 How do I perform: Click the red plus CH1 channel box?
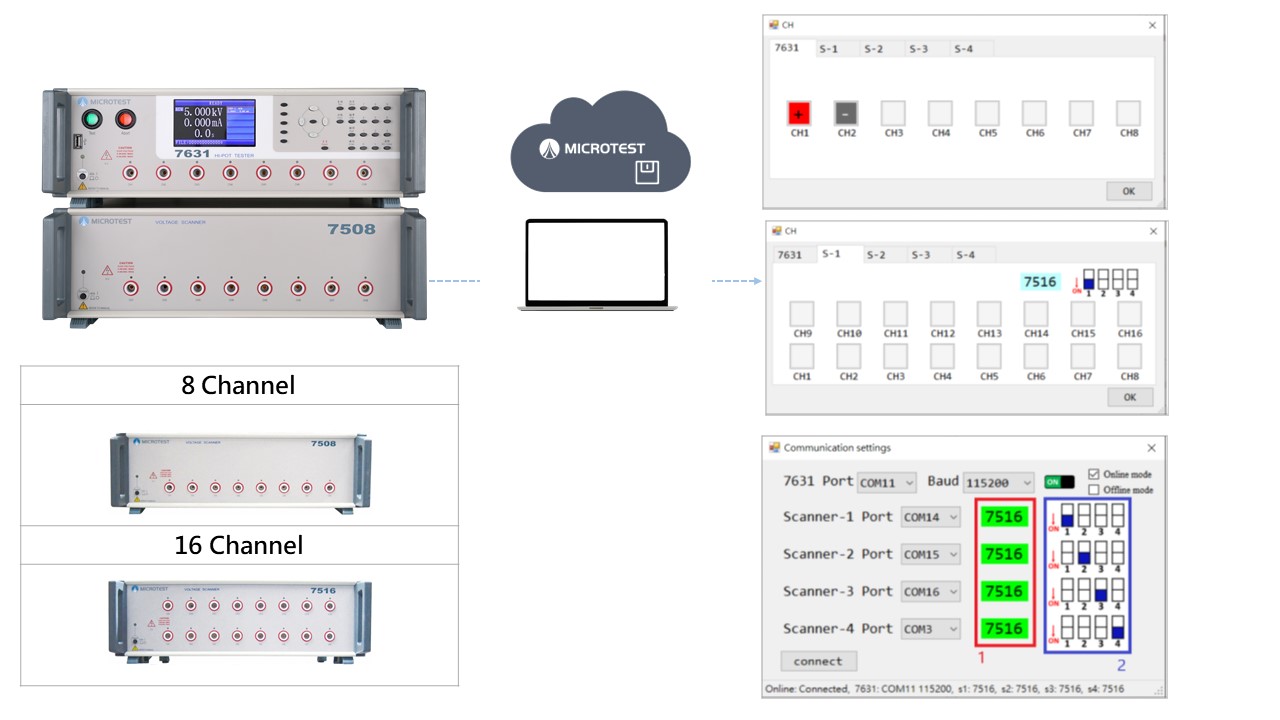[799, 113]
